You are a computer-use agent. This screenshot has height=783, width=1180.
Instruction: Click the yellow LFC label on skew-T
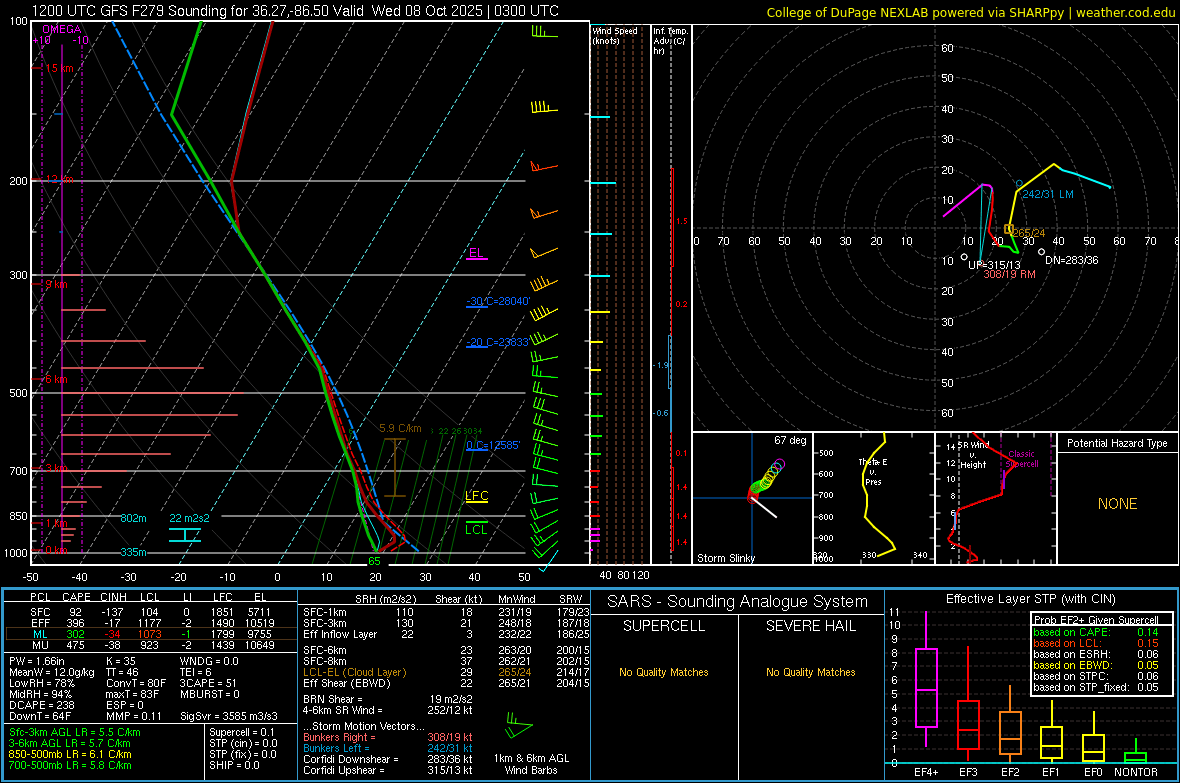476,495
